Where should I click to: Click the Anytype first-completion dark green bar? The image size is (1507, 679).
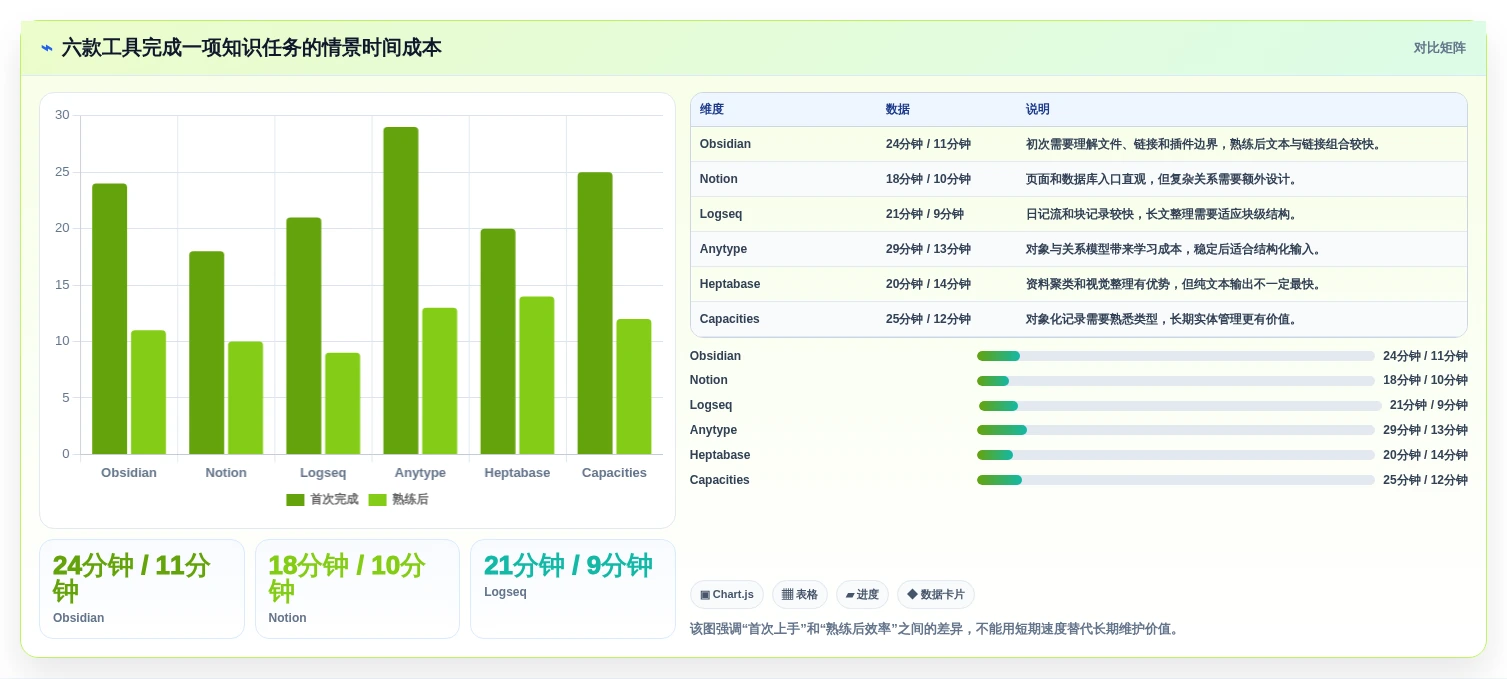point(401,291)
